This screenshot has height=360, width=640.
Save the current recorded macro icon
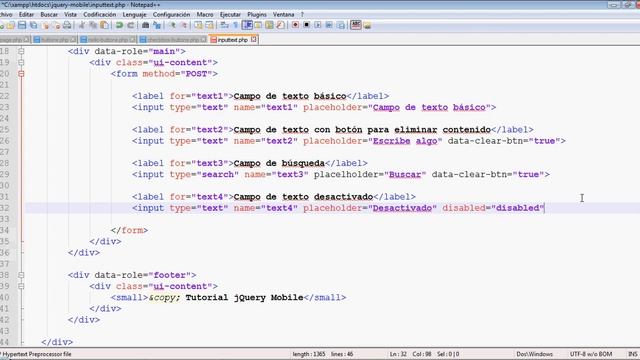click(340, 25)
